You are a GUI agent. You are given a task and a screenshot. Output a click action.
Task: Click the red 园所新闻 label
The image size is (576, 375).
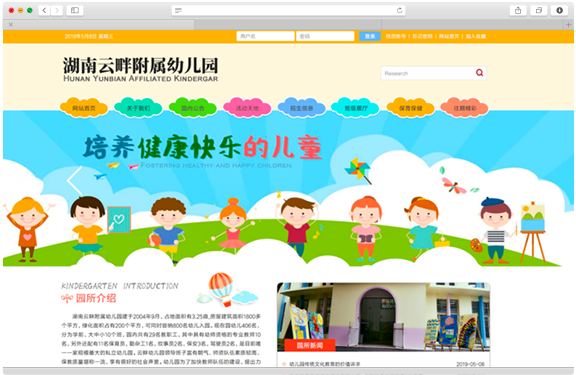coord(310,345)
